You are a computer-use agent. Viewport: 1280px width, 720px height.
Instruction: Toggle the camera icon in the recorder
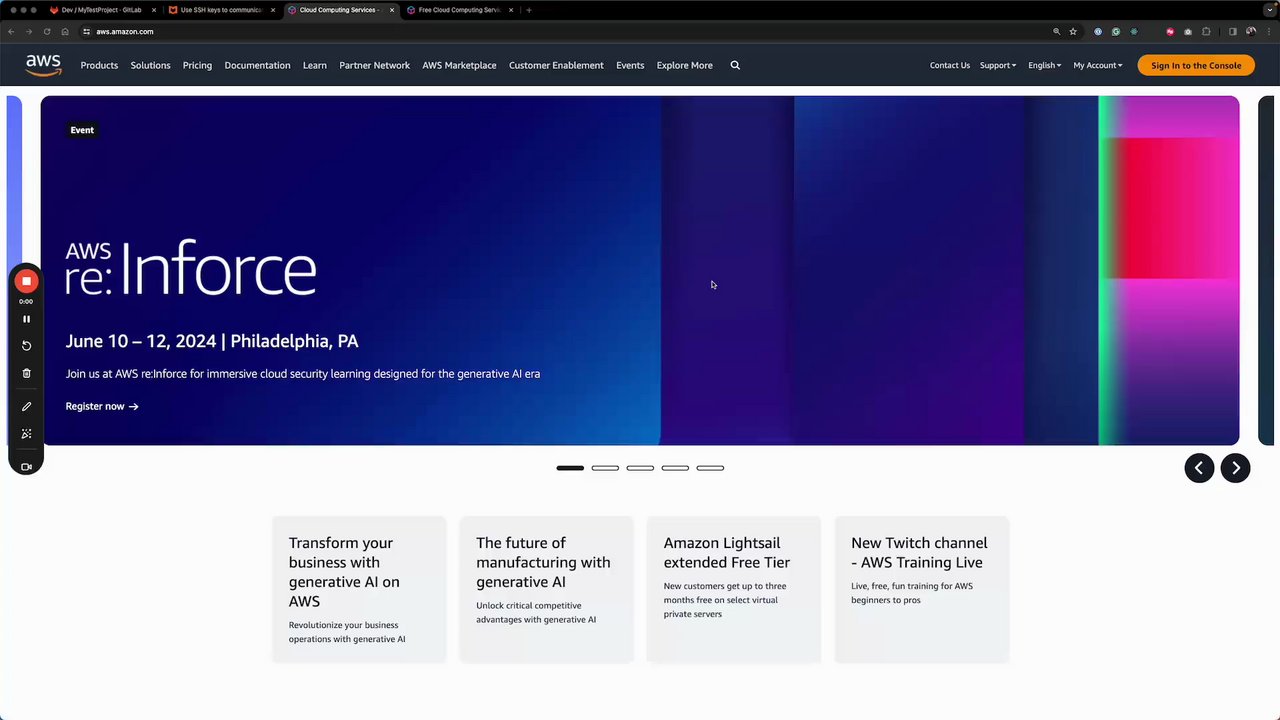click(x=27, y=467)
